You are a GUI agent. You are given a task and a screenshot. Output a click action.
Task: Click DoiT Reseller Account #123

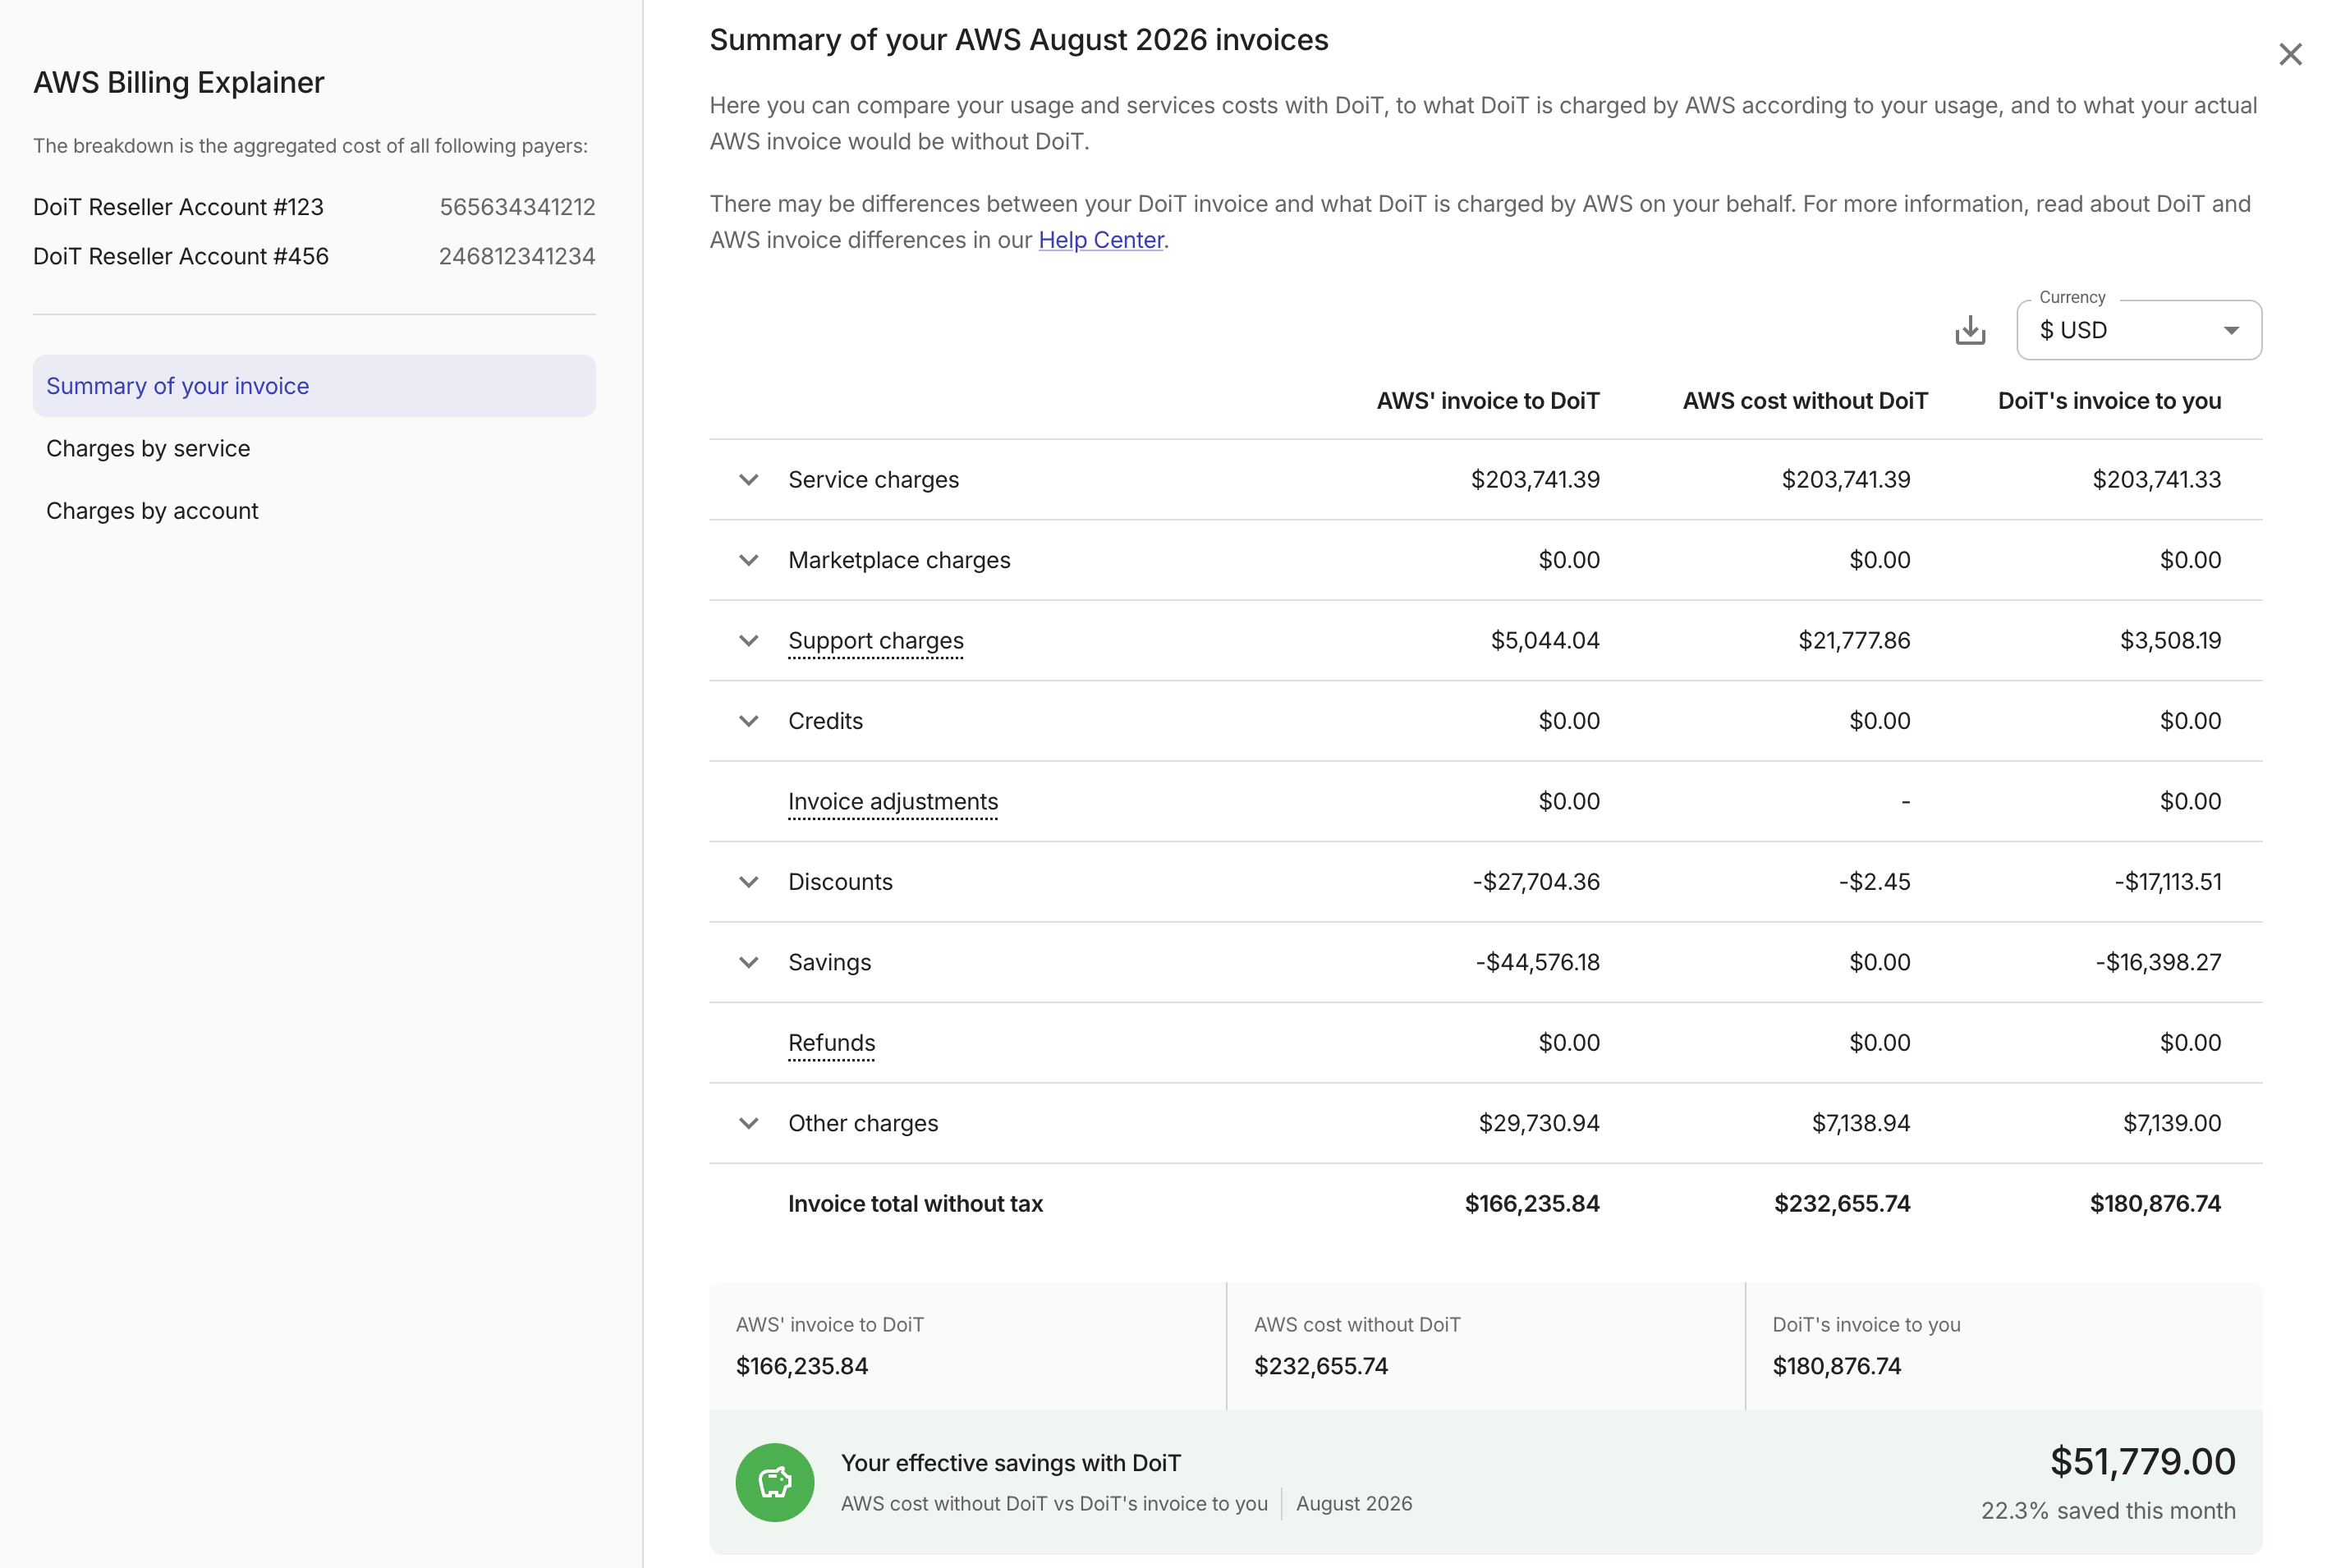178,207
